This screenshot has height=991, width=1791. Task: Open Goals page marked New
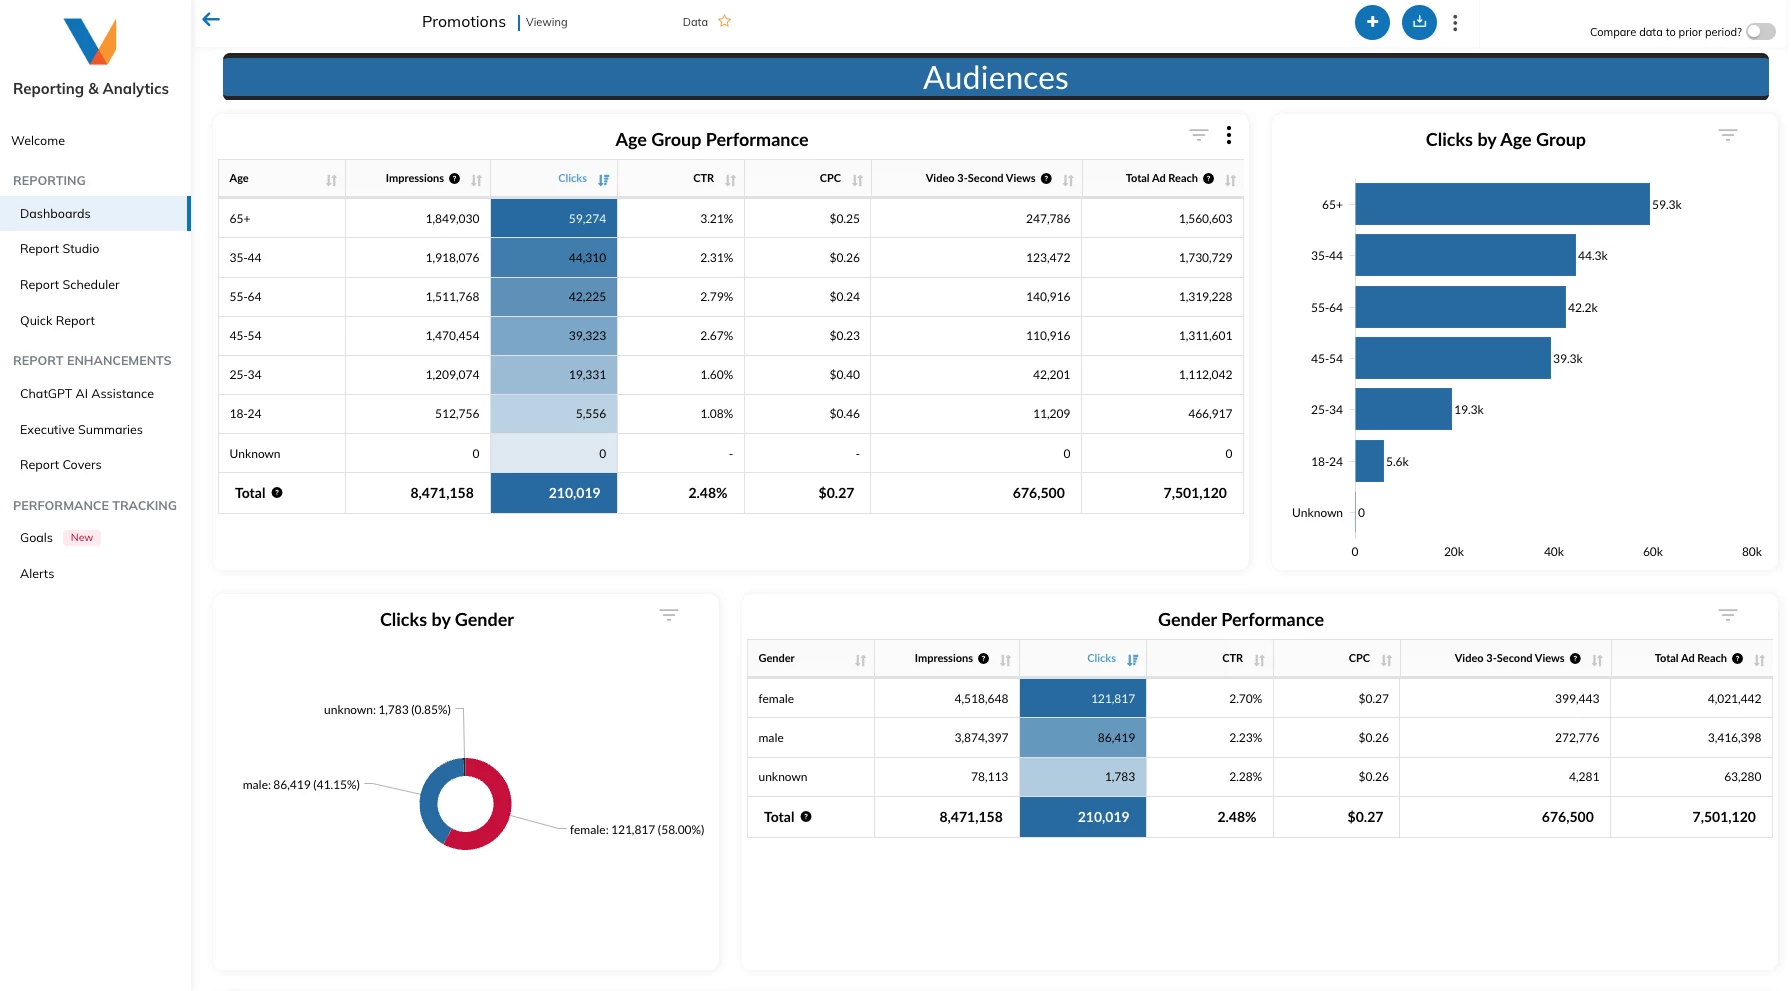tap(37, 538)
